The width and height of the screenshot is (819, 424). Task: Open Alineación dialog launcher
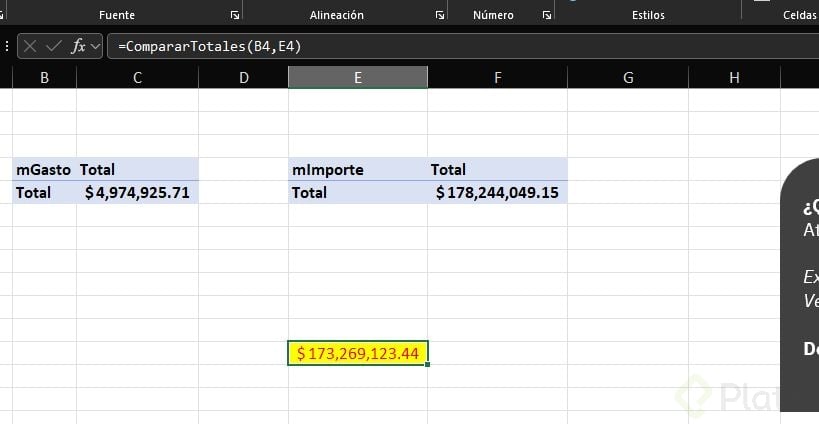[x=440, y=15]
